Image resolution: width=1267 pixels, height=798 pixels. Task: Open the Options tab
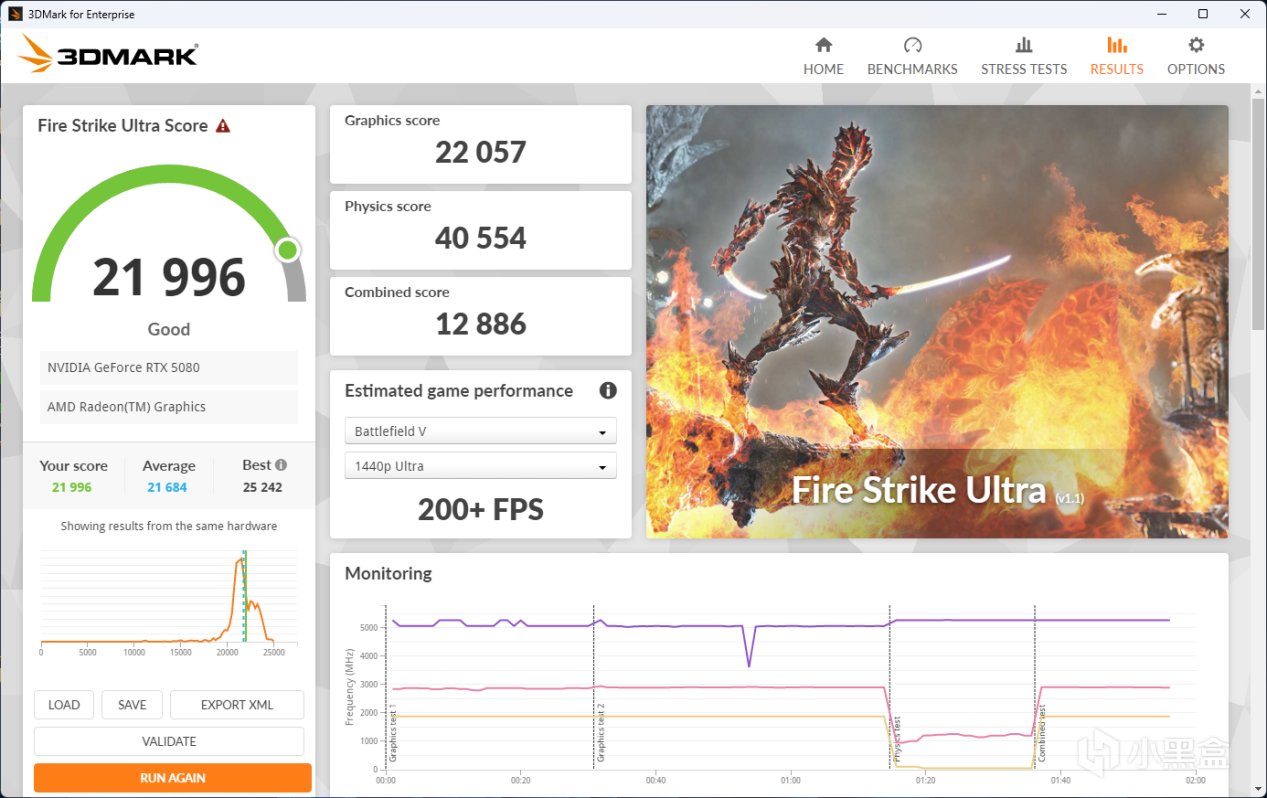coord(1196,57)
